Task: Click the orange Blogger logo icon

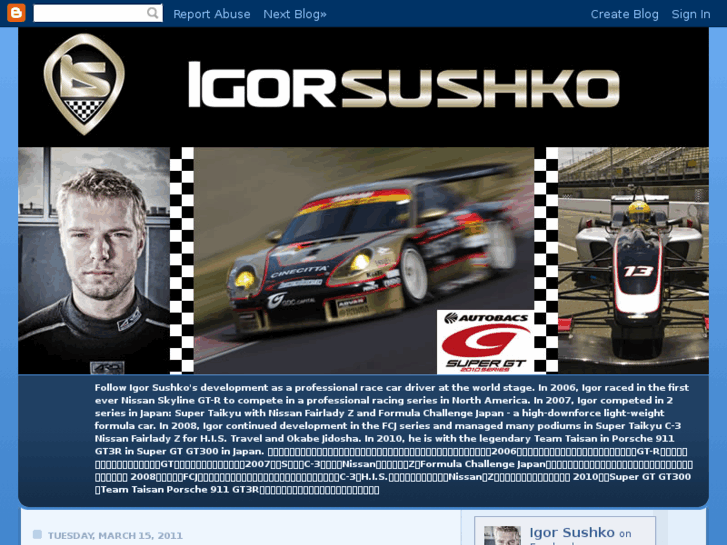Action: (16, 13)
